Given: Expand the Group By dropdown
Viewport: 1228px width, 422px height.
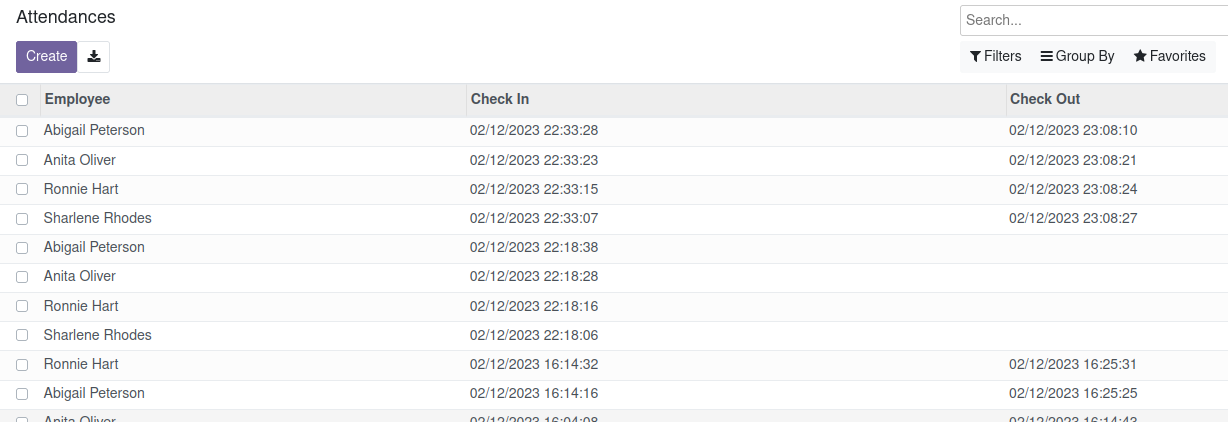Looking at the screenshot, I should (x=1078, y=57).
